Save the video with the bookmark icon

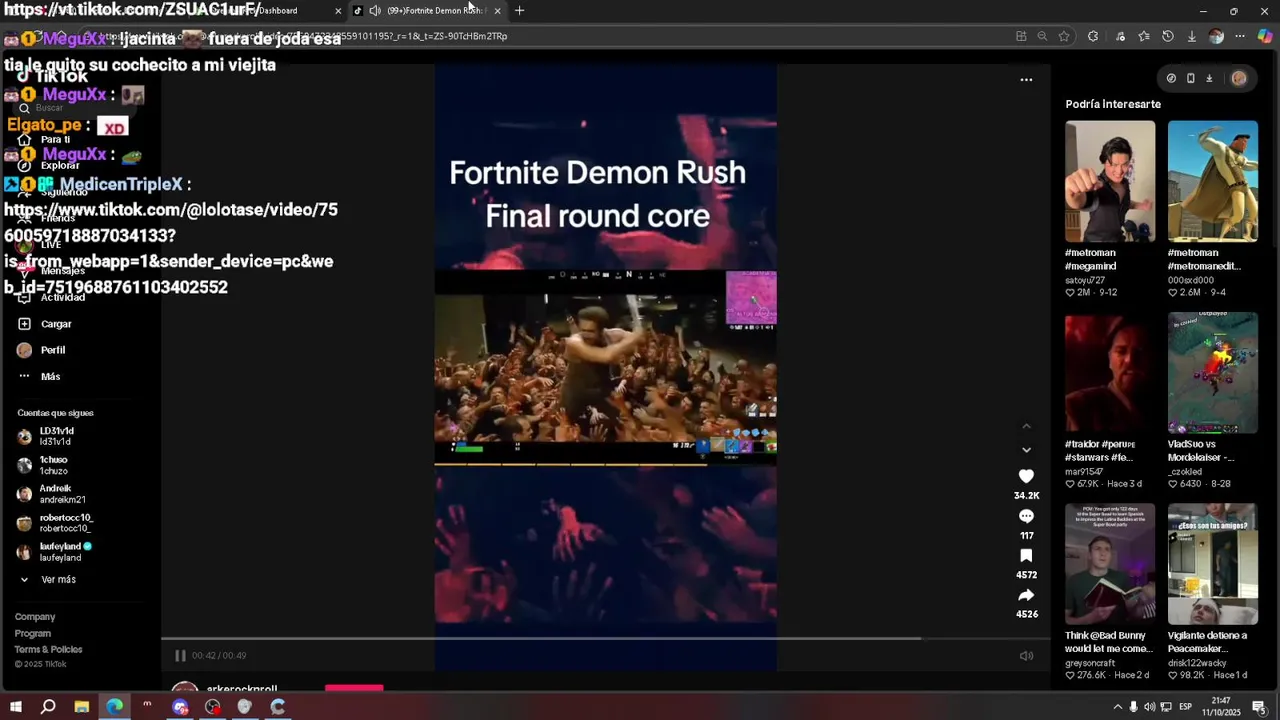pyautogui.click(x=1026, y=556)
